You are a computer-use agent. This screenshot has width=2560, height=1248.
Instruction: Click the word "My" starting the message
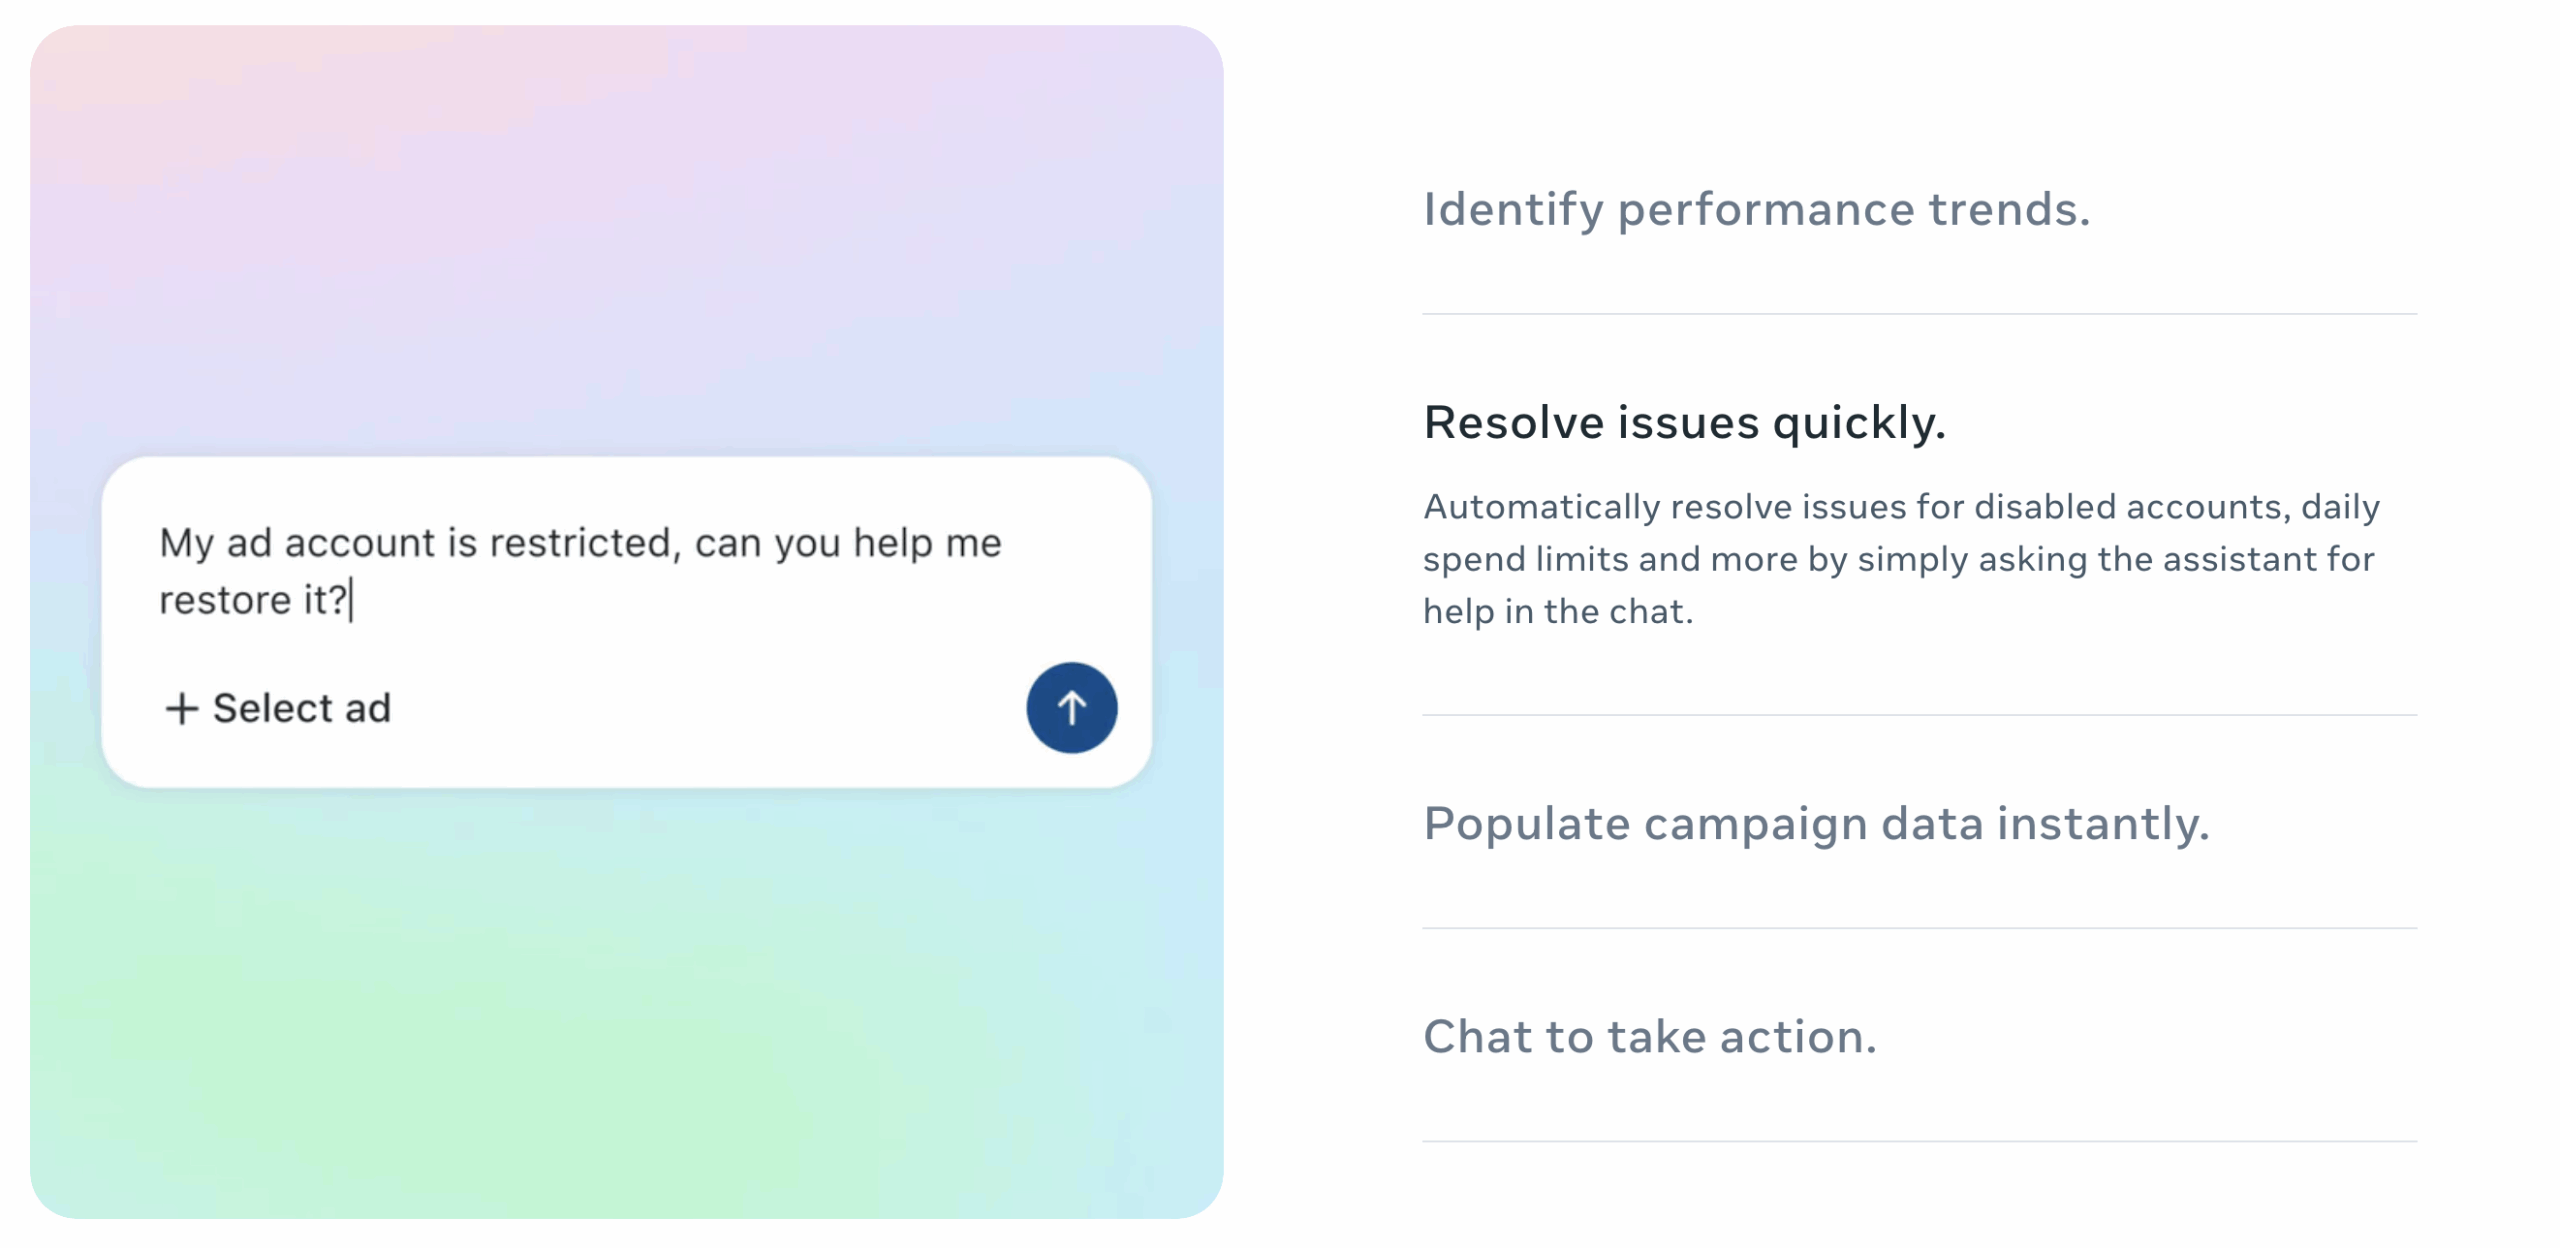186,543
